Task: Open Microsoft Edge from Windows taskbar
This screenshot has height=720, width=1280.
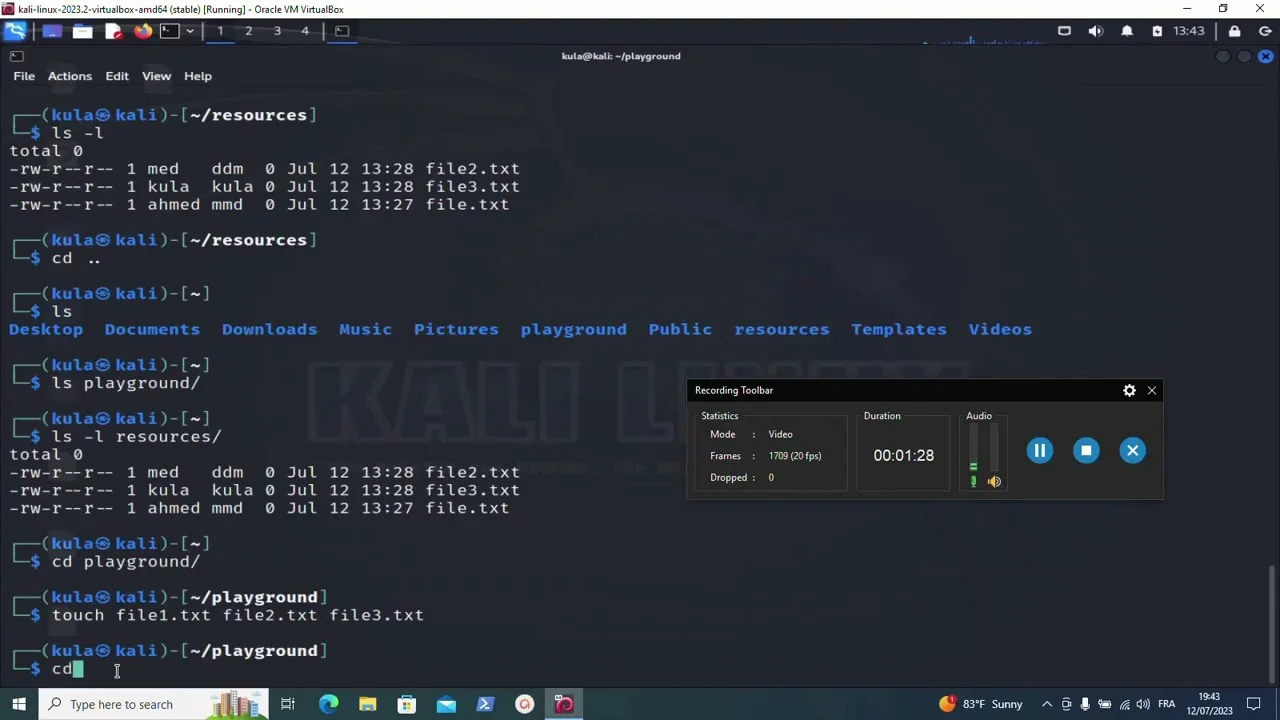Action: [328, 704]
